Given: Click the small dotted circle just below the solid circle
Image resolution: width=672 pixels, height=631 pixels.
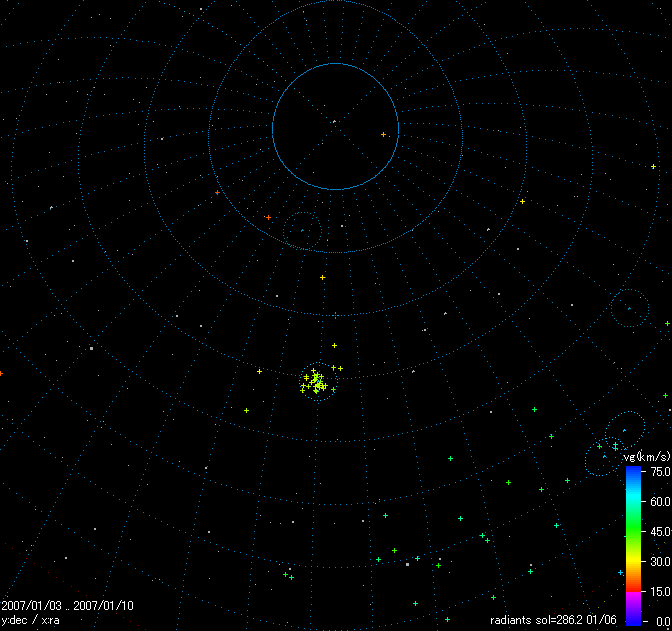Looking at the screenshot, I should pyautogui.click(x=302, y=231).
